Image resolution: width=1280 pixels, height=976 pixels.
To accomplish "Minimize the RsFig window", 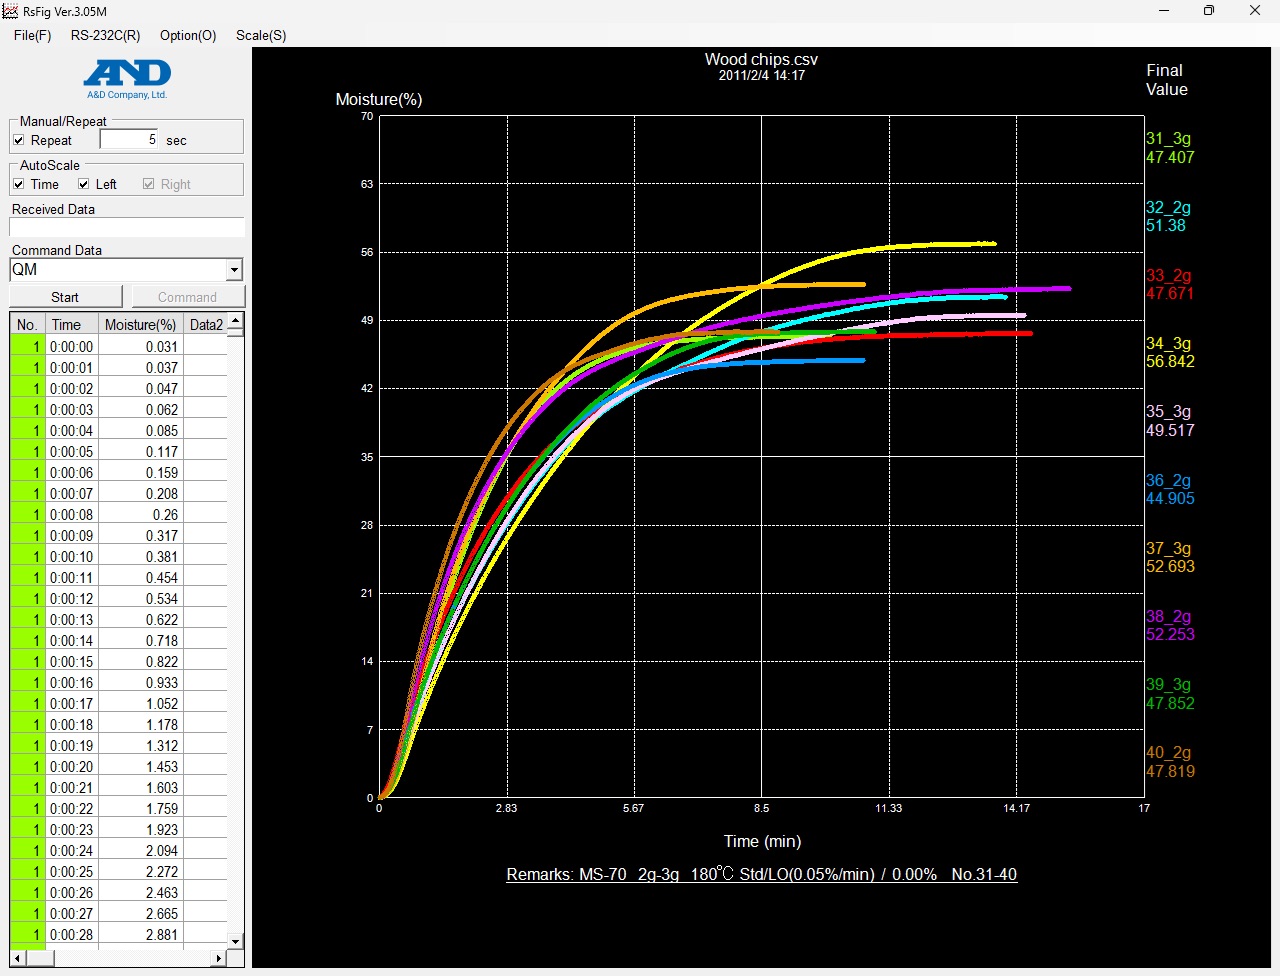I will [1164, 11].
